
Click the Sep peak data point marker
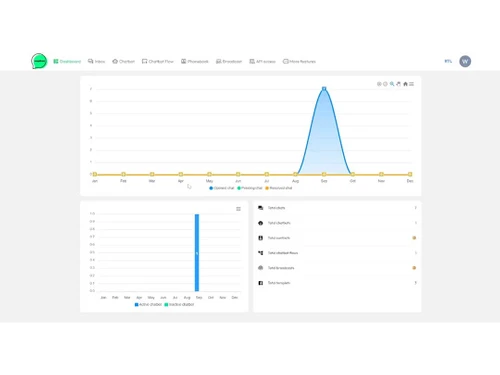324,89
